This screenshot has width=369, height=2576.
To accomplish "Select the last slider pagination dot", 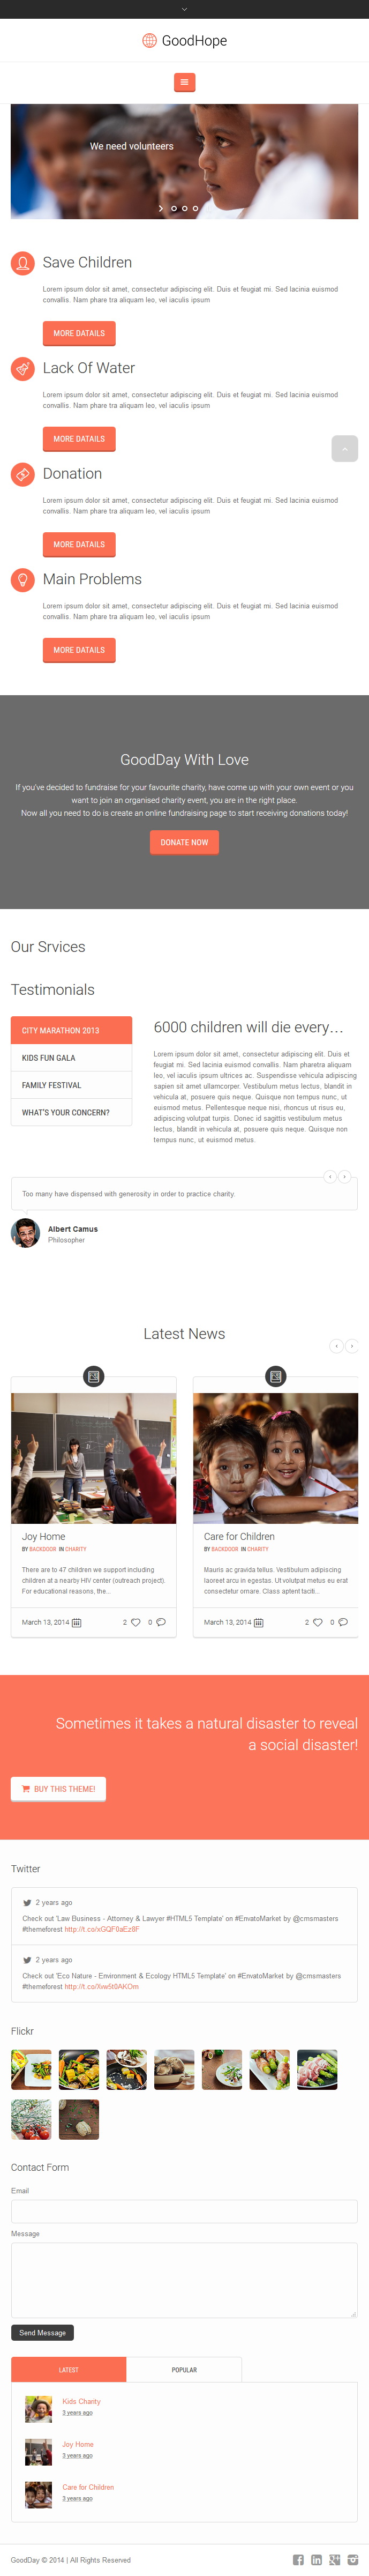I will click(x=195, y=209).
